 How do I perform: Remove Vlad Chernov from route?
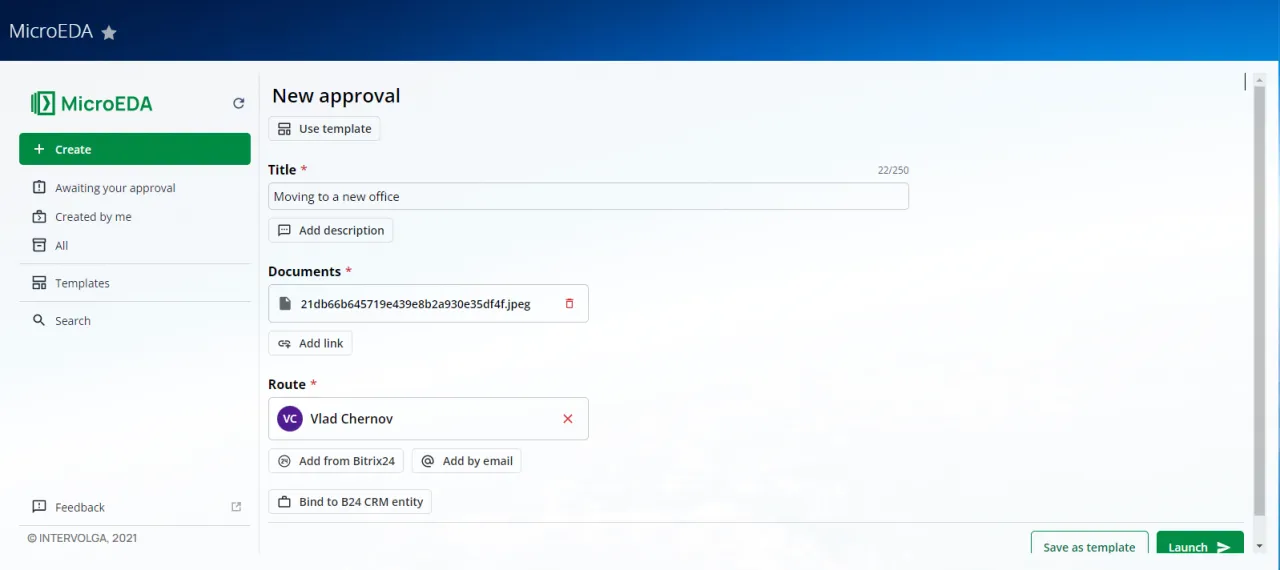click(x=568, y=419)
